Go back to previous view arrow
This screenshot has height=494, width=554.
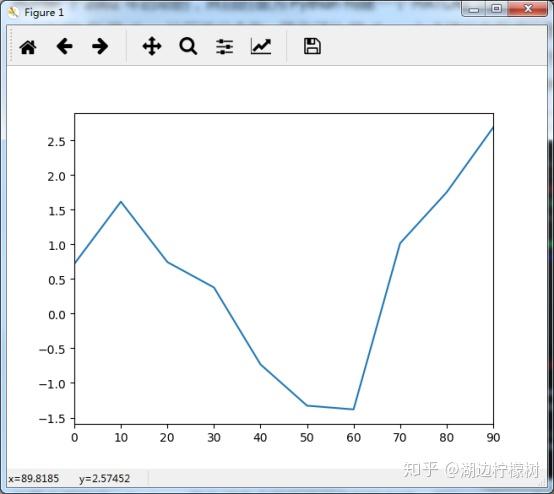point(64,46)
